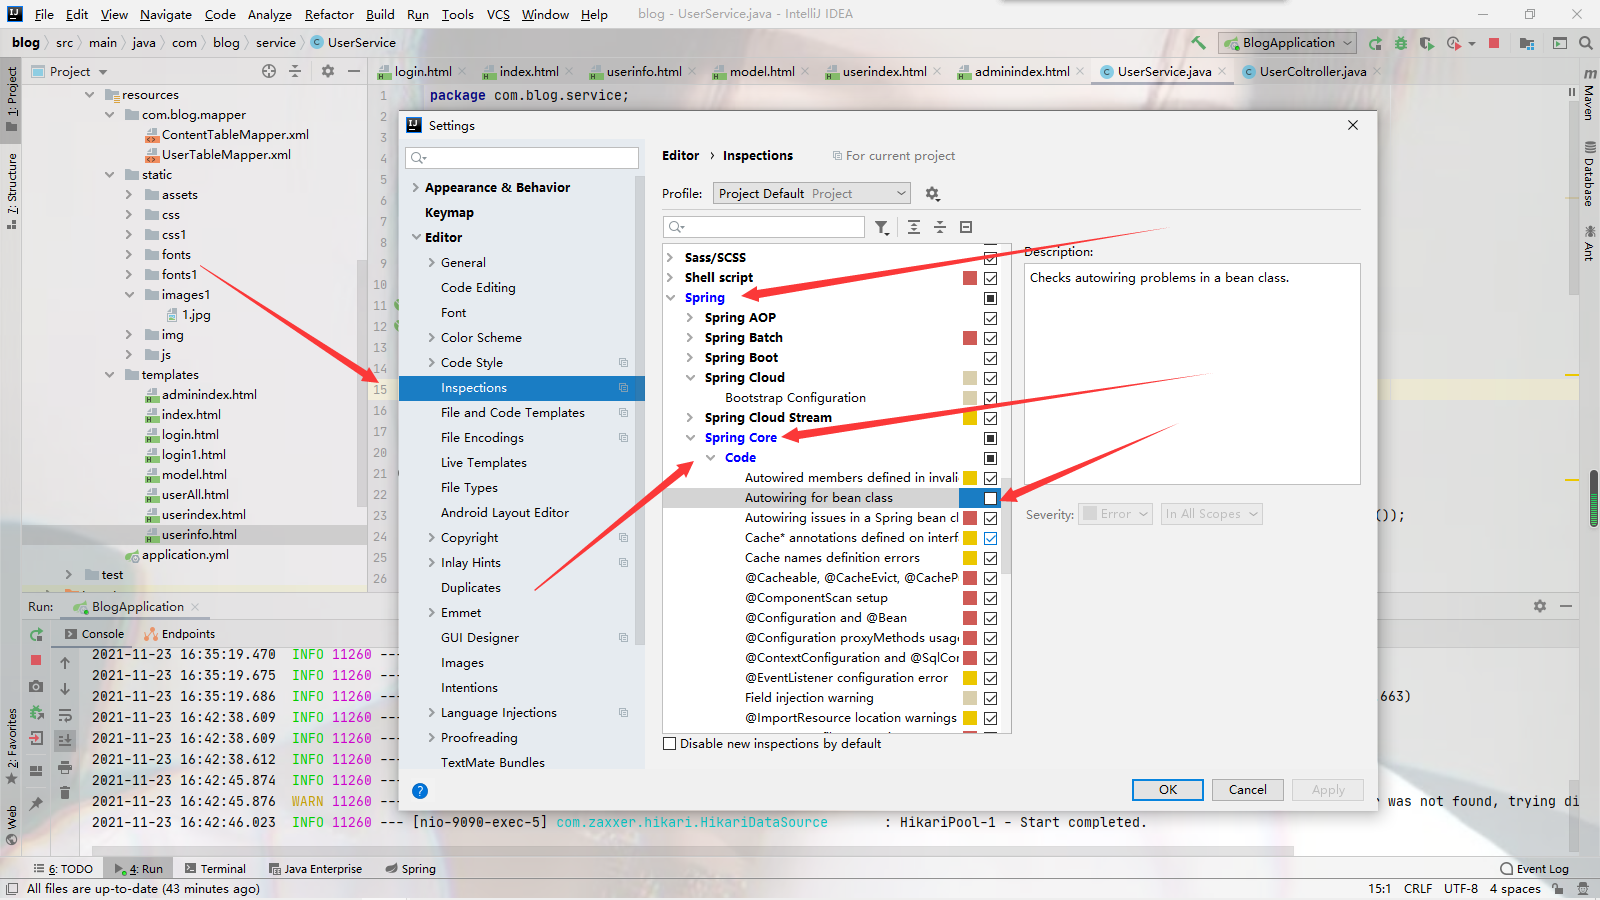Open Search Everywhere magnifier icon

pos(1585,43)
